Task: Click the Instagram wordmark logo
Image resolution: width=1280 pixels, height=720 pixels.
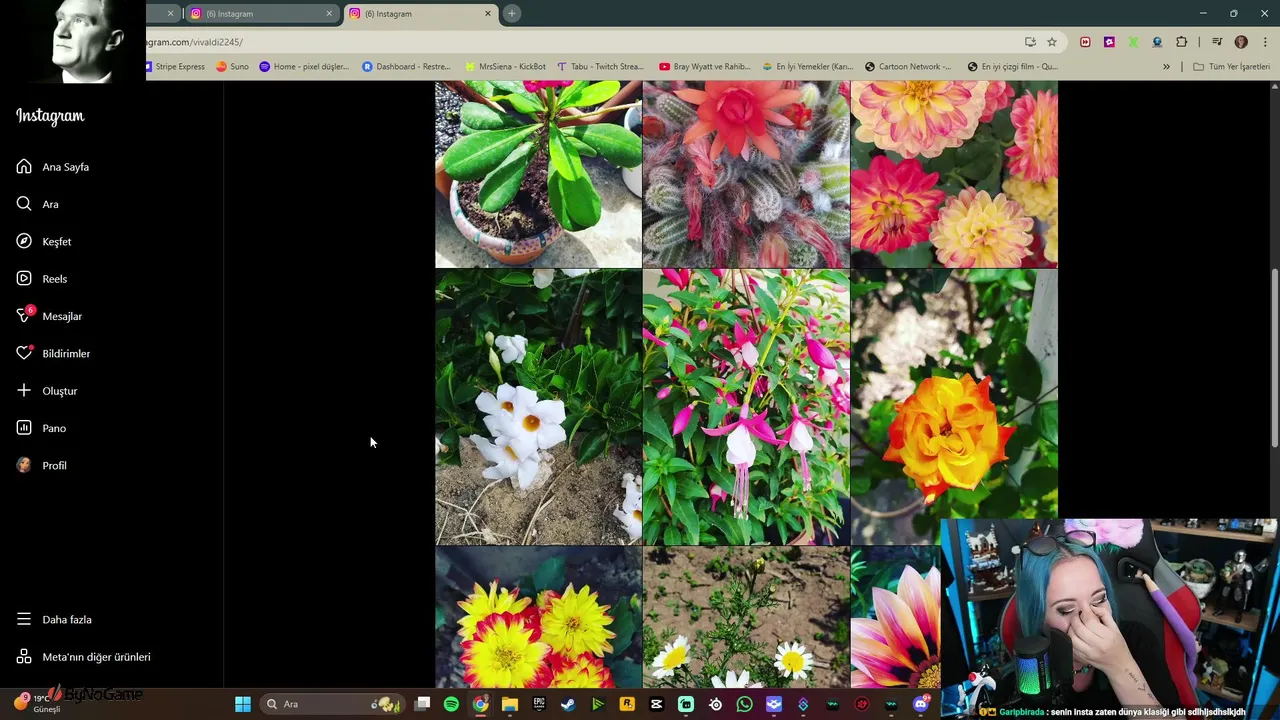Action: 50,116
